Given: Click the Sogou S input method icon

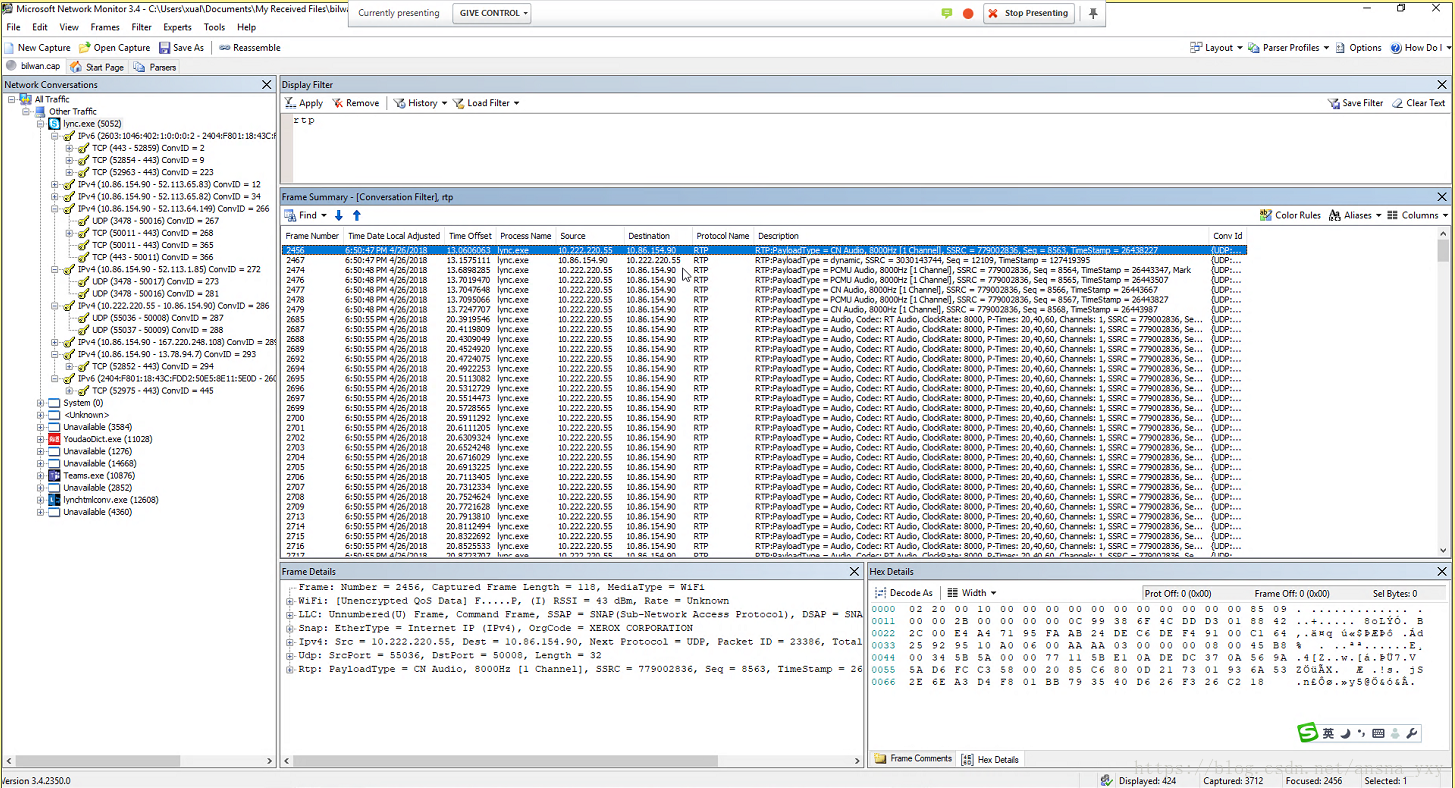Looking at the screenshot, I should point(1308,734).
